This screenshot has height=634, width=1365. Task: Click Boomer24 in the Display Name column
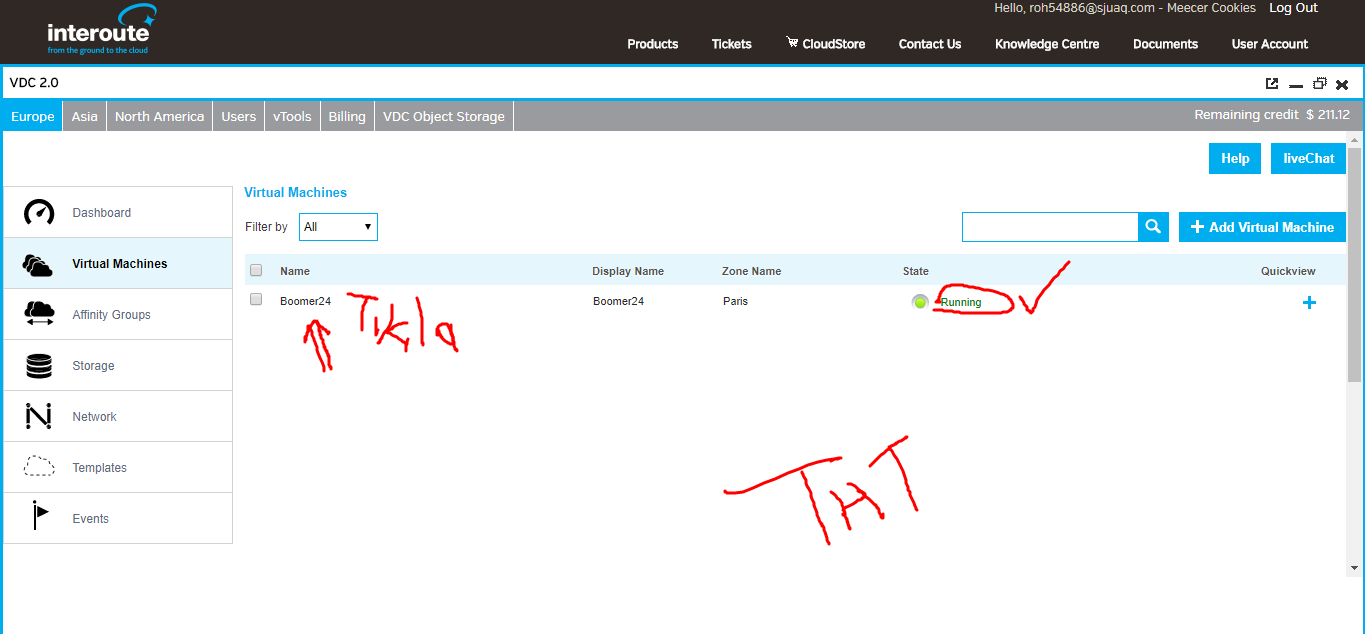tap(618, 301)
